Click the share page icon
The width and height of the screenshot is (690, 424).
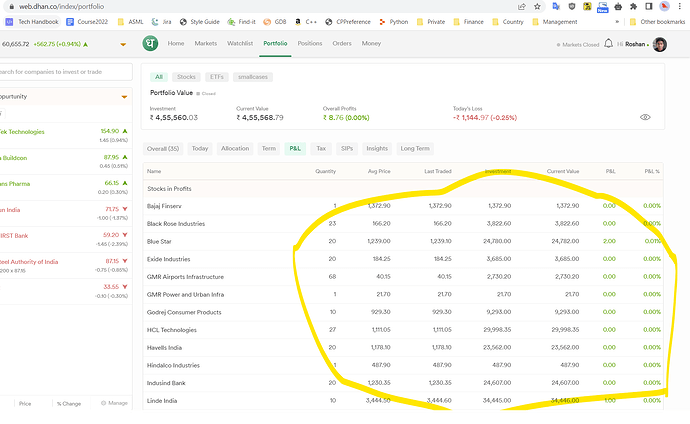521,7
